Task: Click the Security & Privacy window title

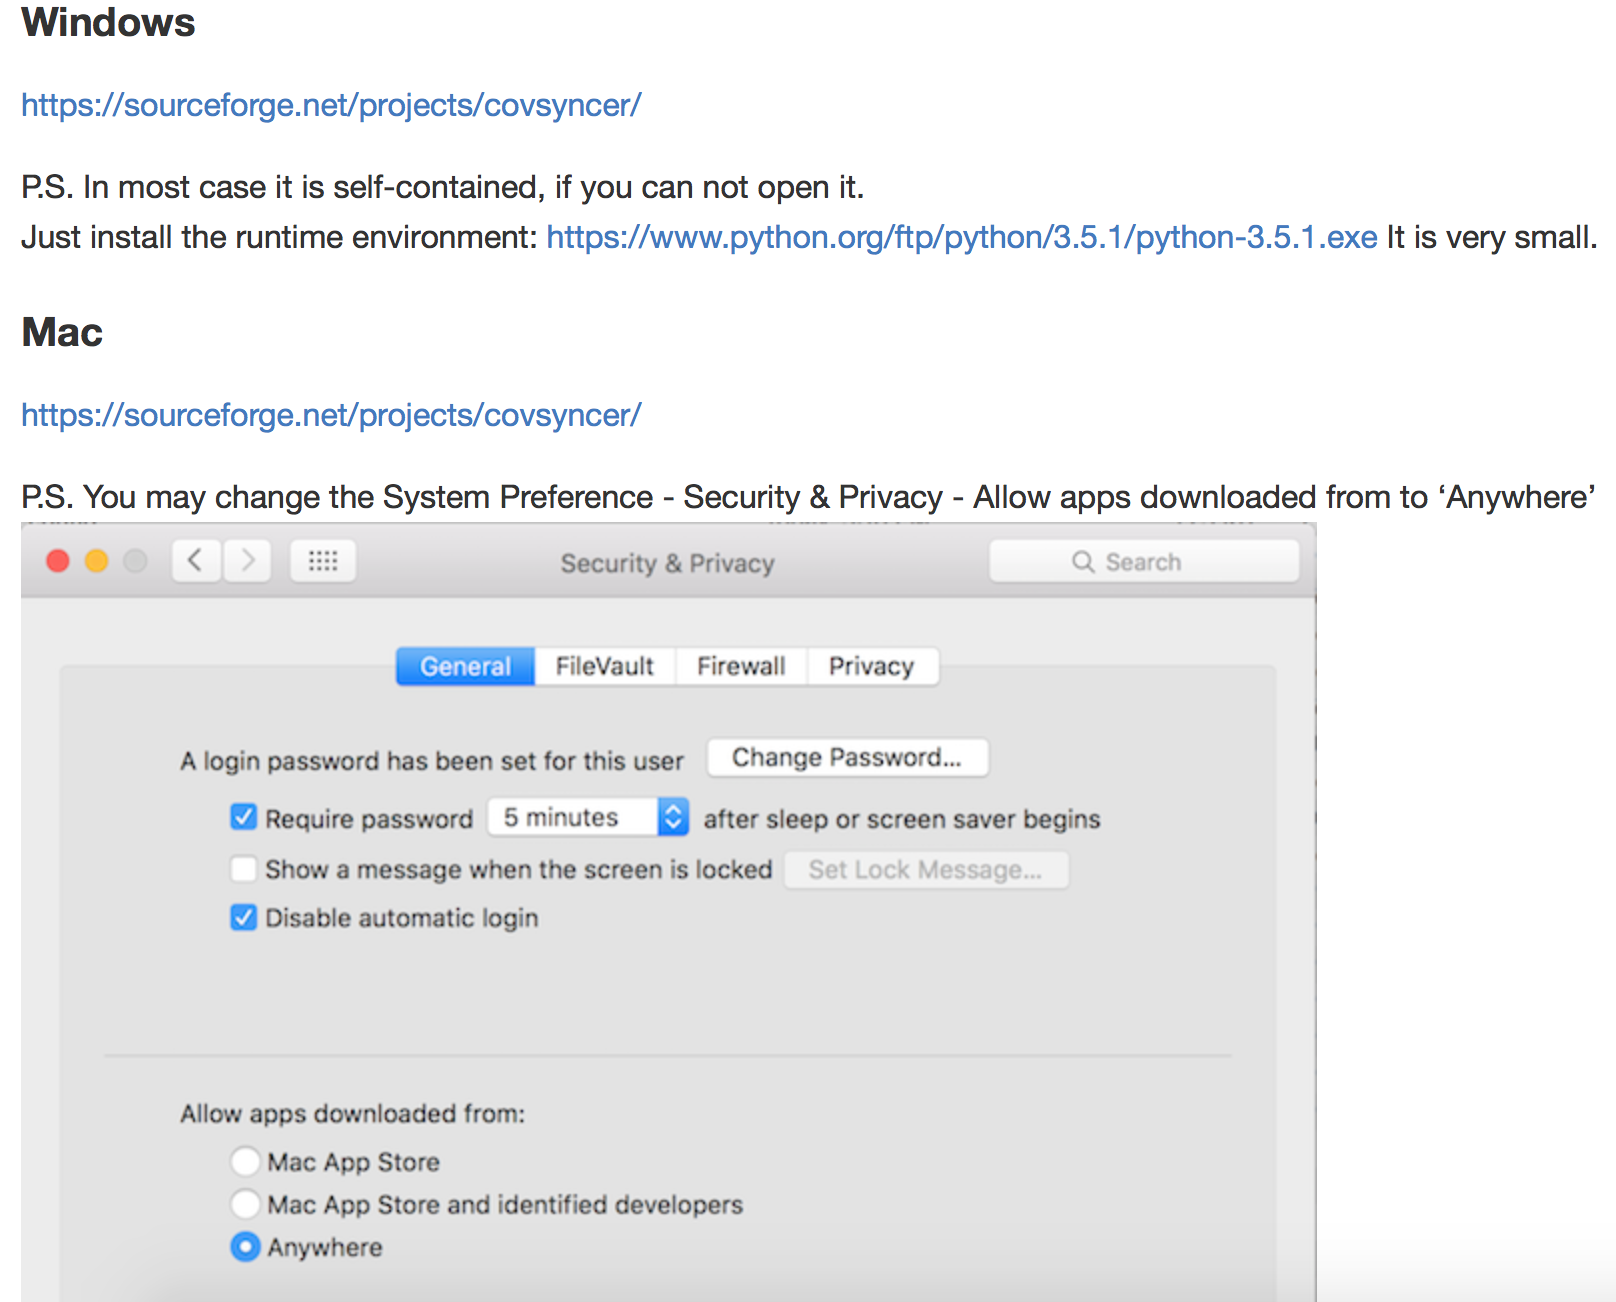Action: click(x=667, y=563)
